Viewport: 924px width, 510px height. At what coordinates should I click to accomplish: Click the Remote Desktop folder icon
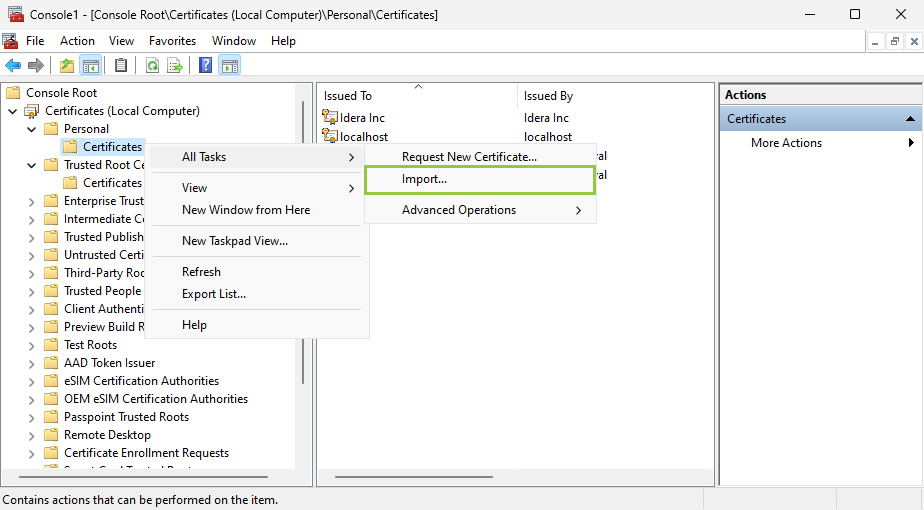coord(51,435)
